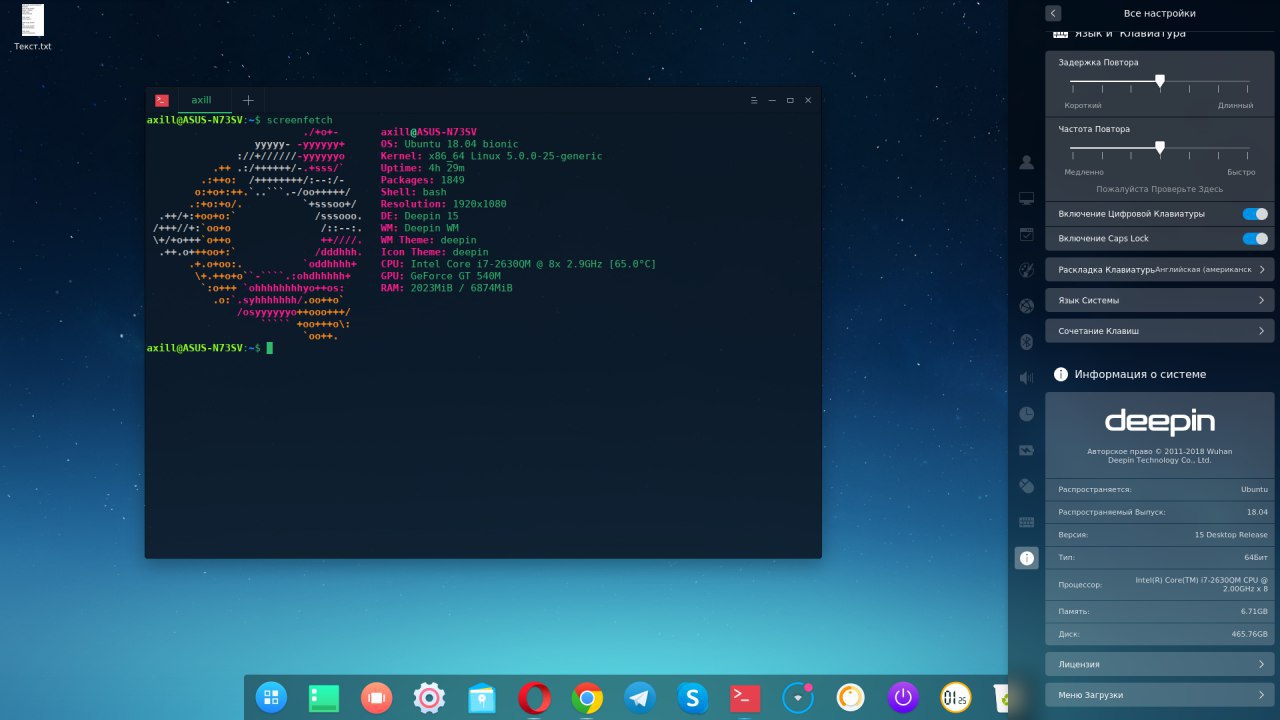Screen dimensions: 1280x720
Task: Toggle Включение Caps Lock switch
Action: click(1255, 239)
